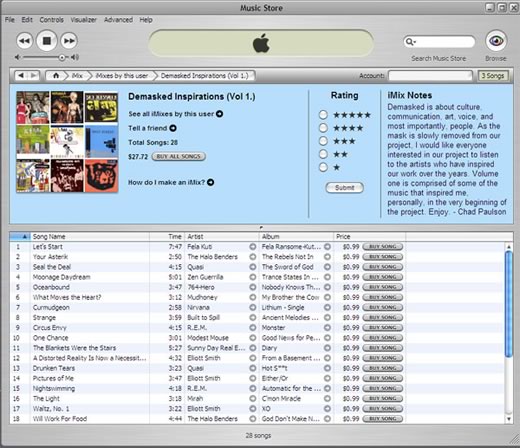The image size is (520, 448).
Task: Click the fast-forward playback button
Action: (x=69, y=41)
